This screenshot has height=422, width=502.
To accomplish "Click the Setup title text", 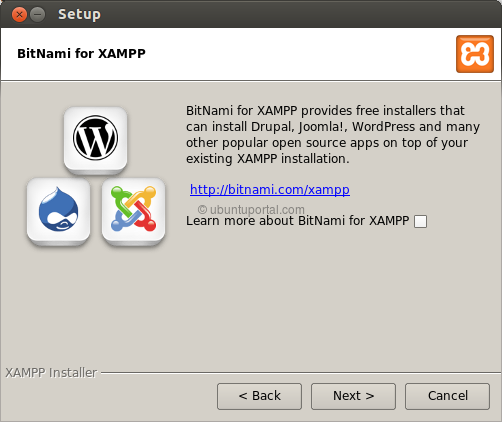I will (79, 14).
